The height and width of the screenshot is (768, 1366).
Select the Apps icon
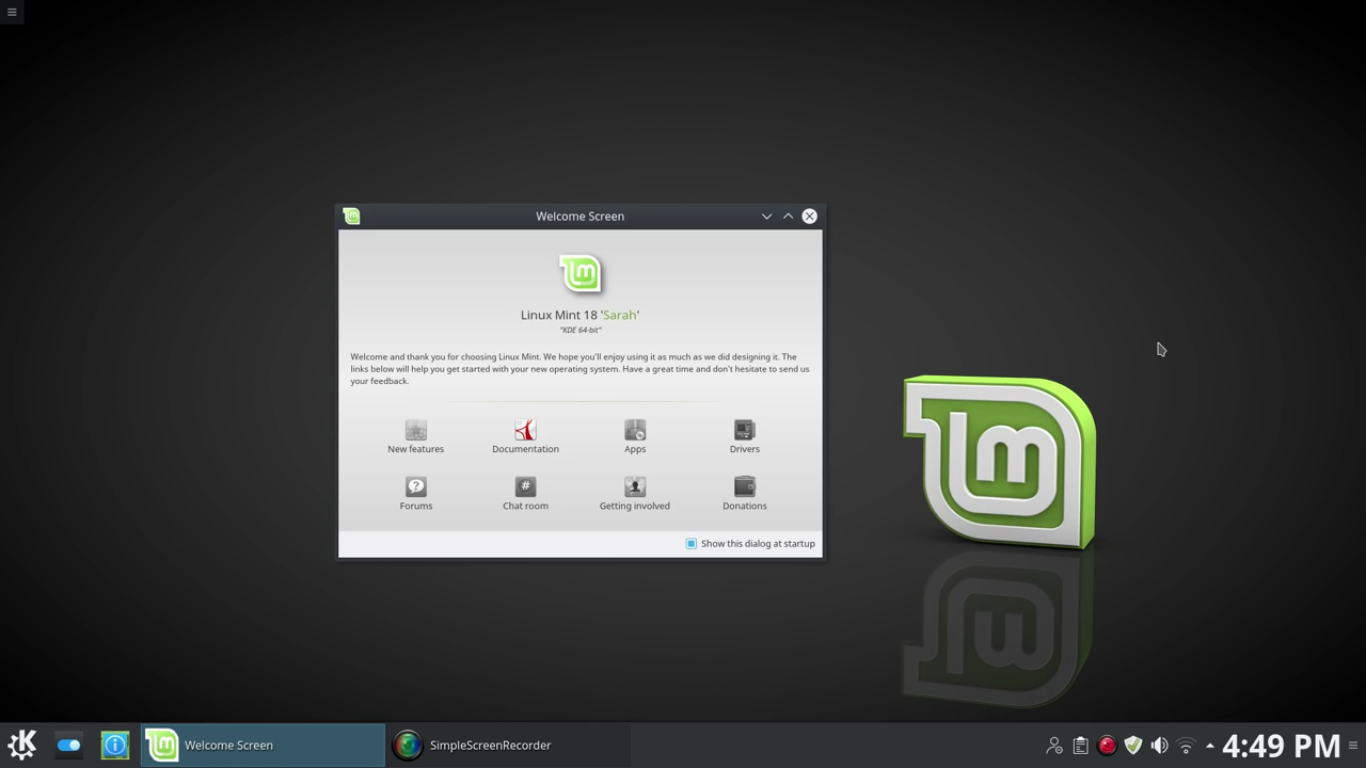pos(634,431)
